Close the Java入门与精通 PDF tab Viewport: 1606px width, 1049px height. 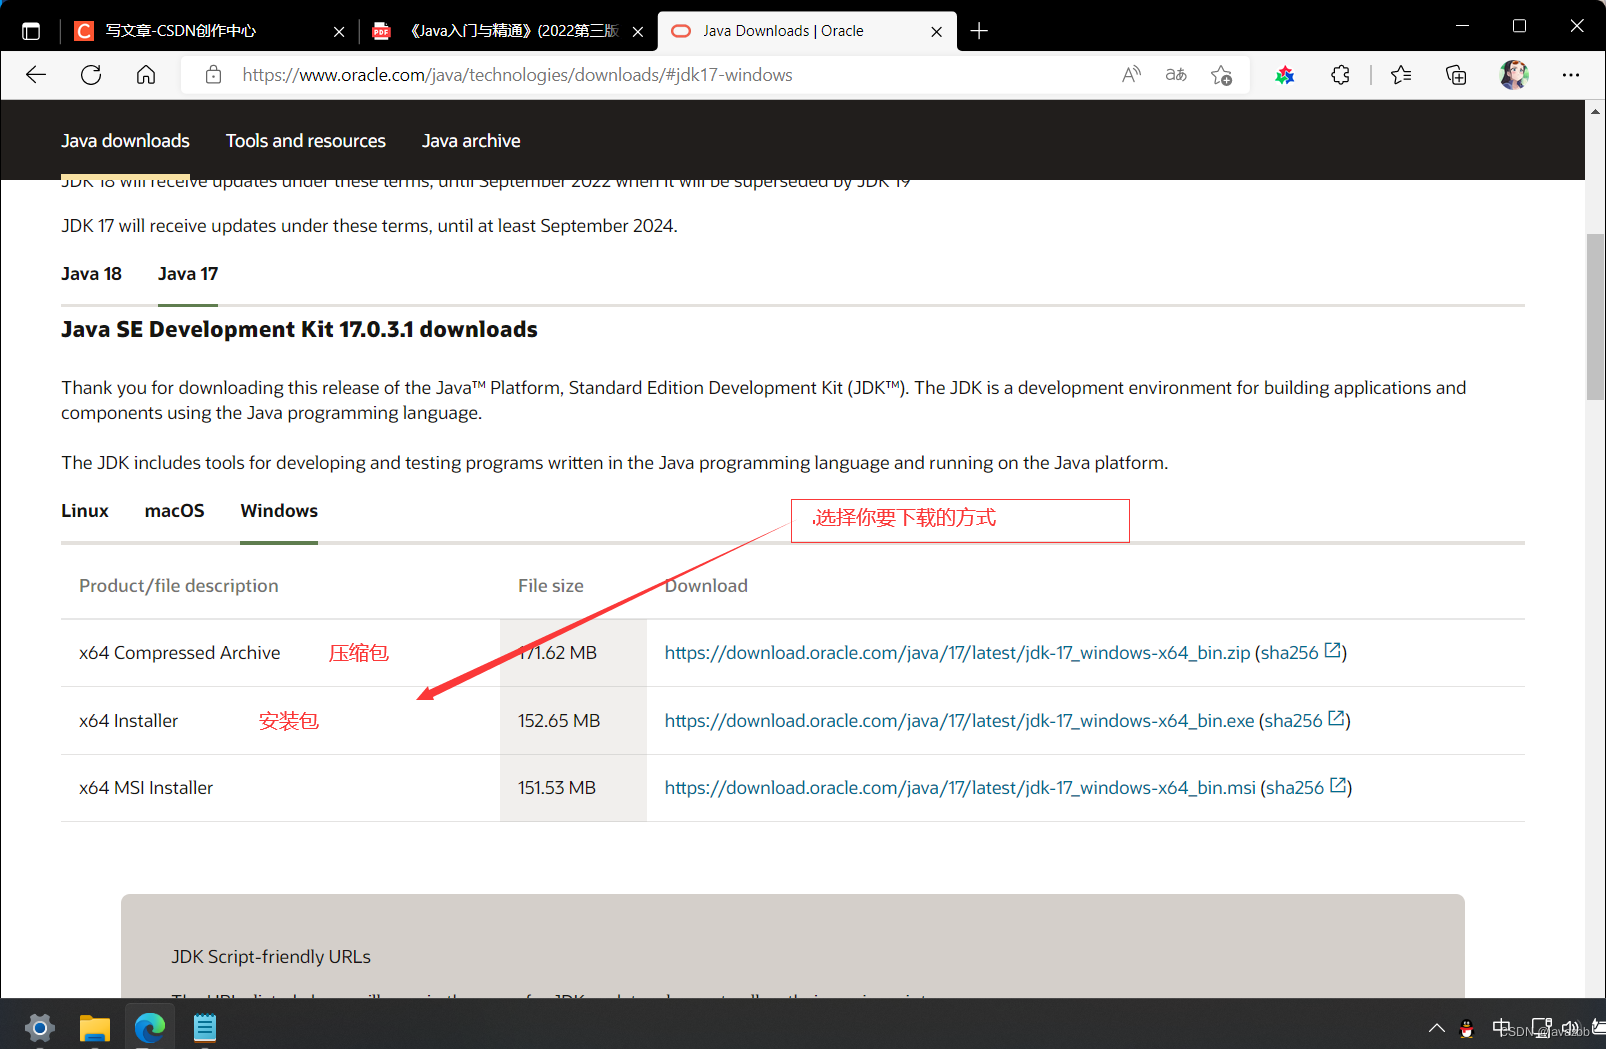638,32
